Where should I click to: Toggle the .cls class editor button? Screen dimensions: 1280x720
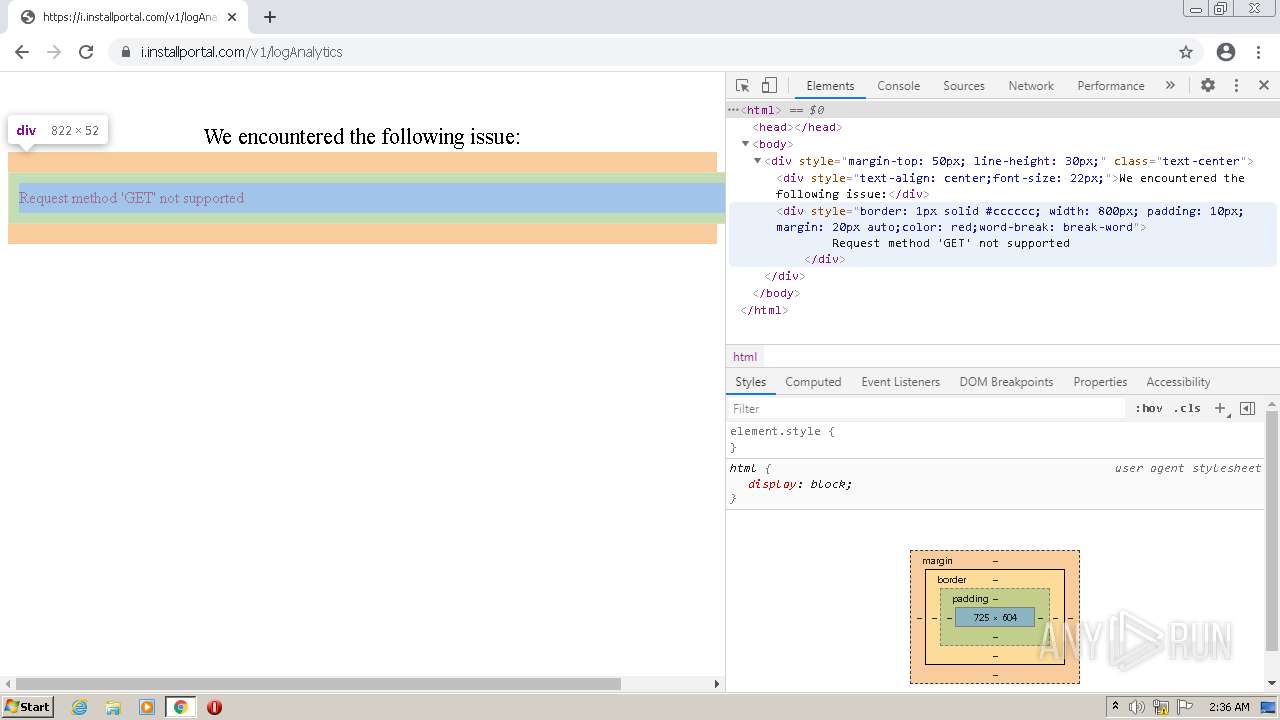(1187, 409)
